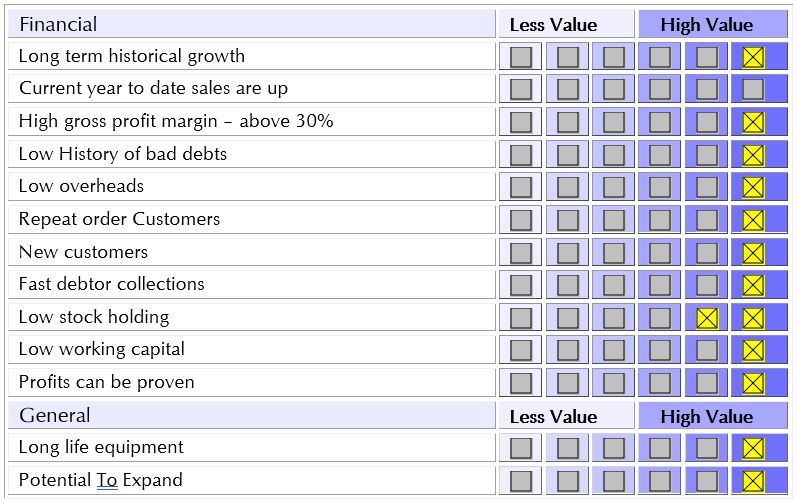Tick the fourth checkbox in New customers row

point(660,253)
